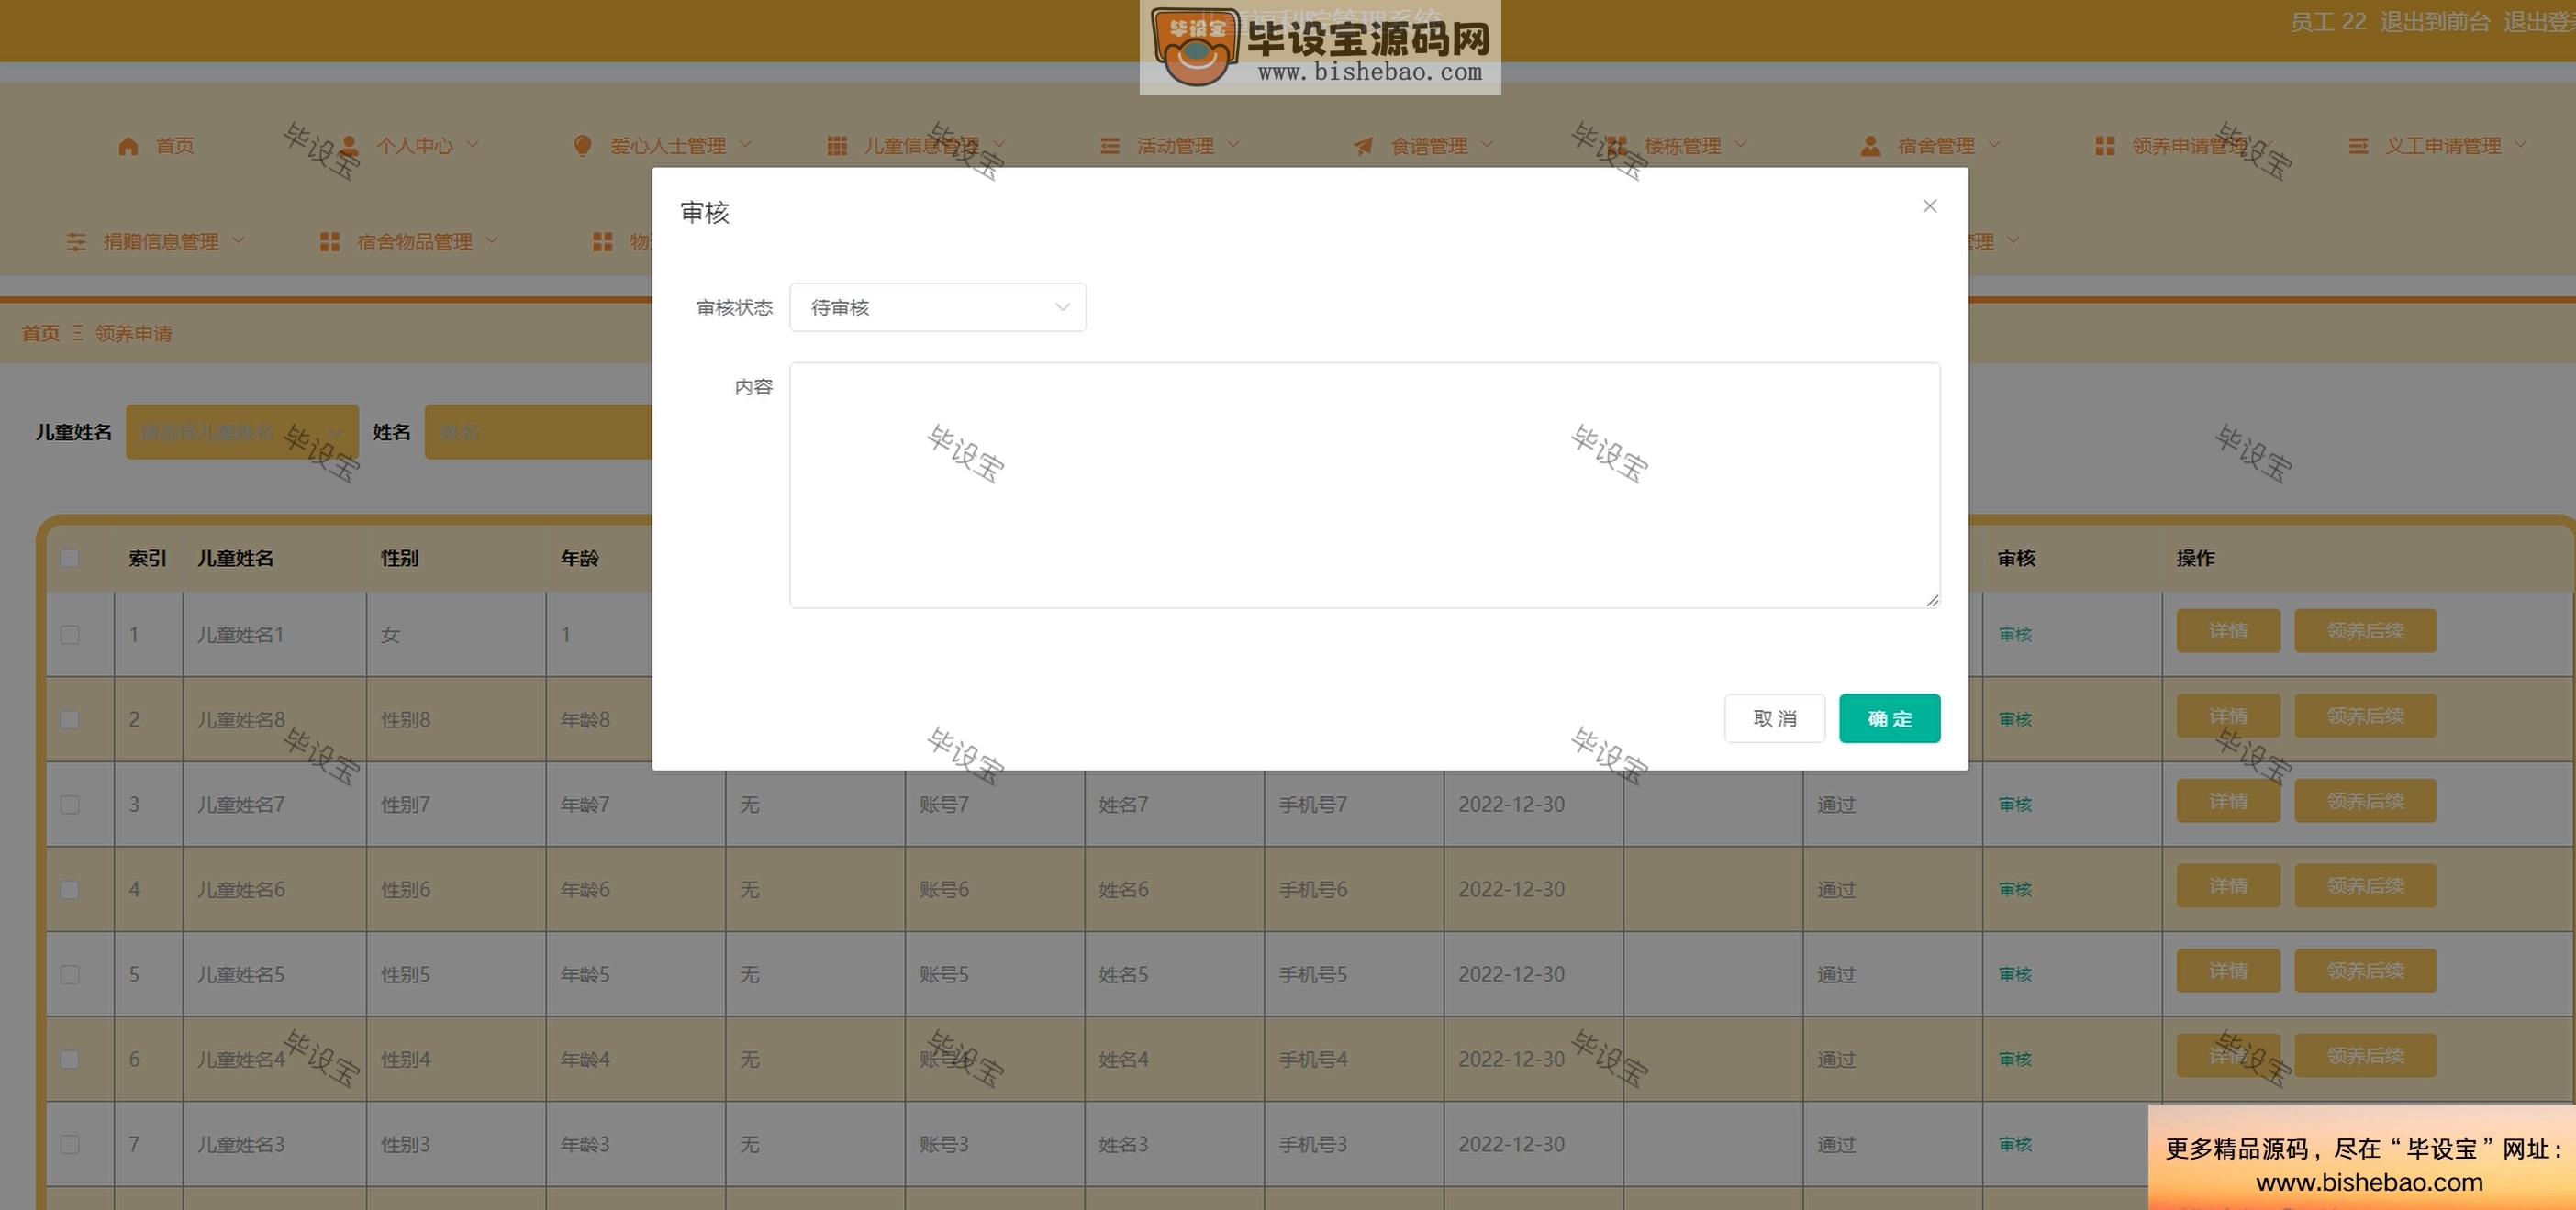
Task: Click the grid icon beside 领养申请管理
Action: click(2105, 146)
